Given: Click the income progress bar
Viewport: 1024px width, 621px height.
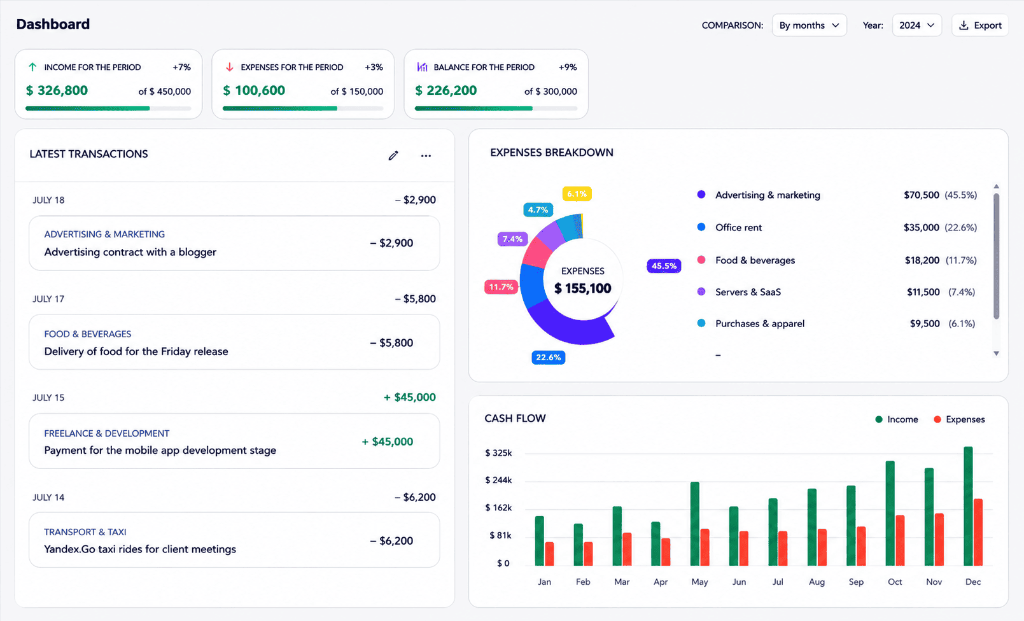Looking at the screenshot, I should (x=108, y=108).
